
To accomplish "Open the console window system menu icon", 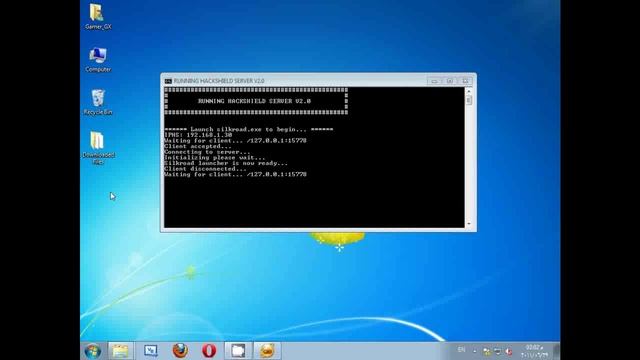I will (x=168, y=81).
